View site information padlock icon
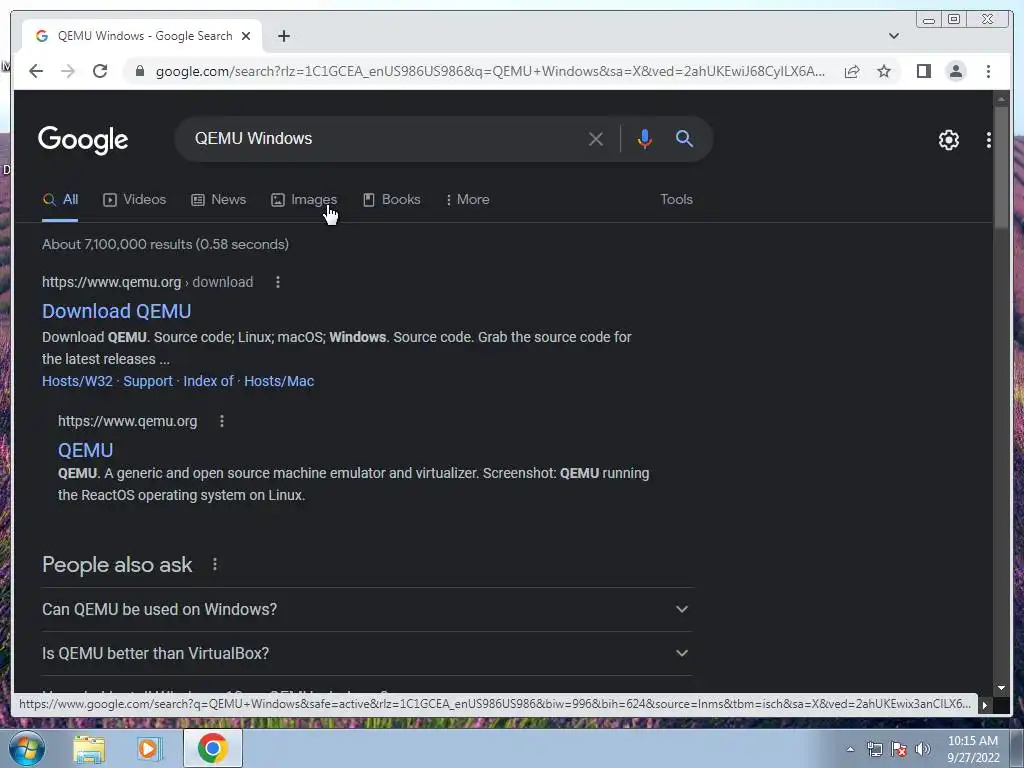This screenshot has height=768, width=1024. pos(140,71)
